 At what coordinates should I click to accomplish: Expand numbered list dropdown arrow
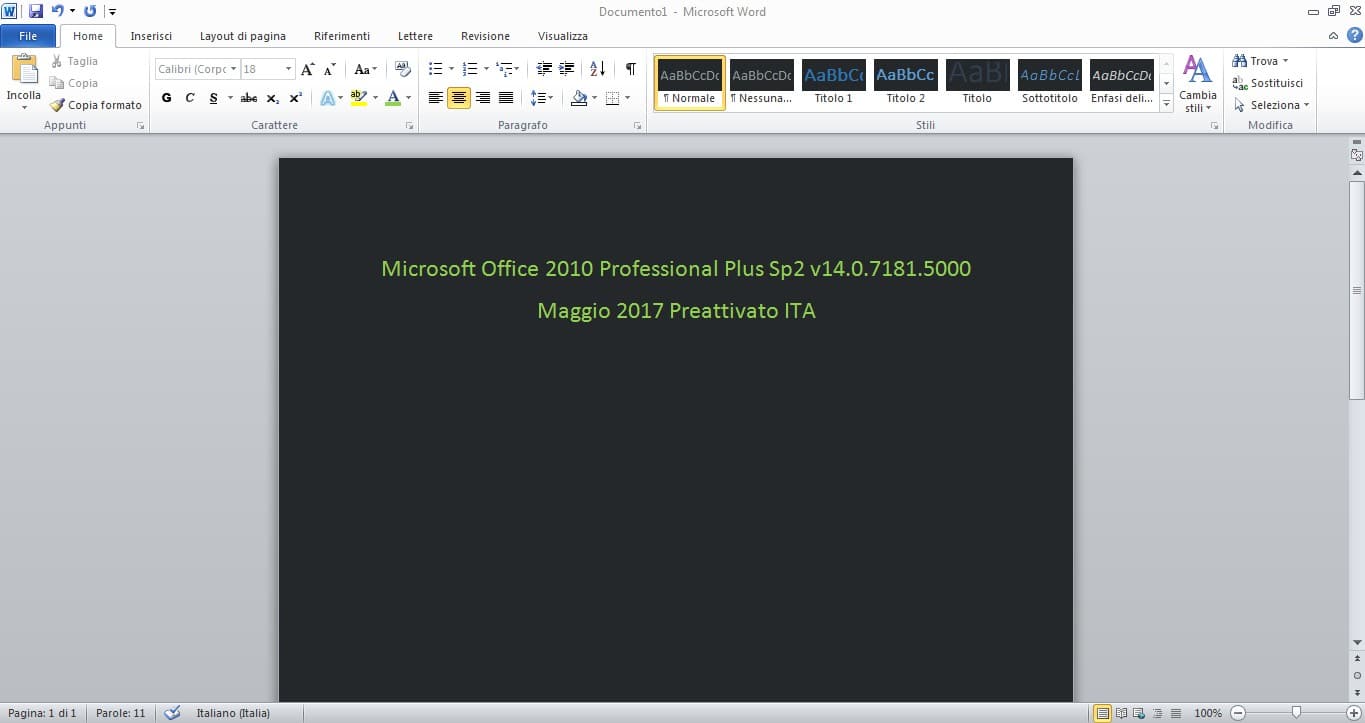[x=486, y=69]
